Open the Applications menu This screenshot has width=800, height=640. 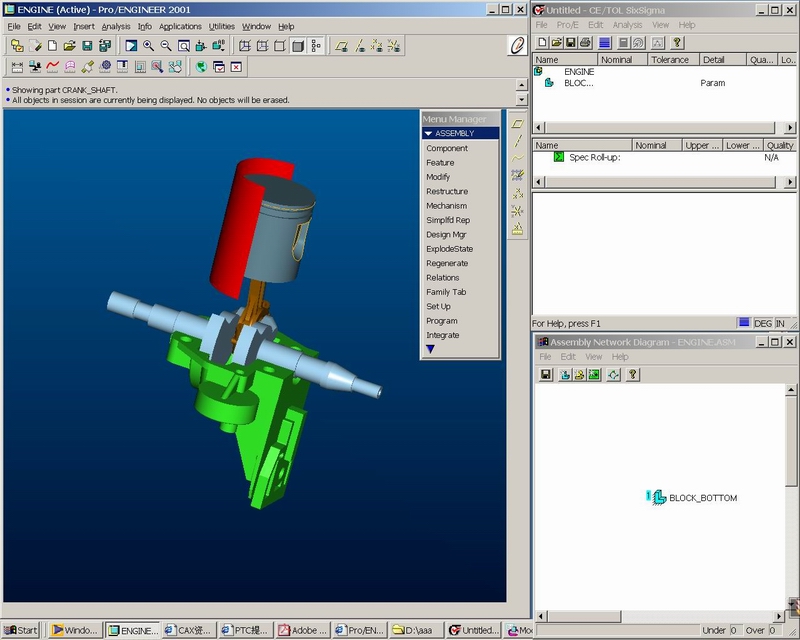click(180, 27)
